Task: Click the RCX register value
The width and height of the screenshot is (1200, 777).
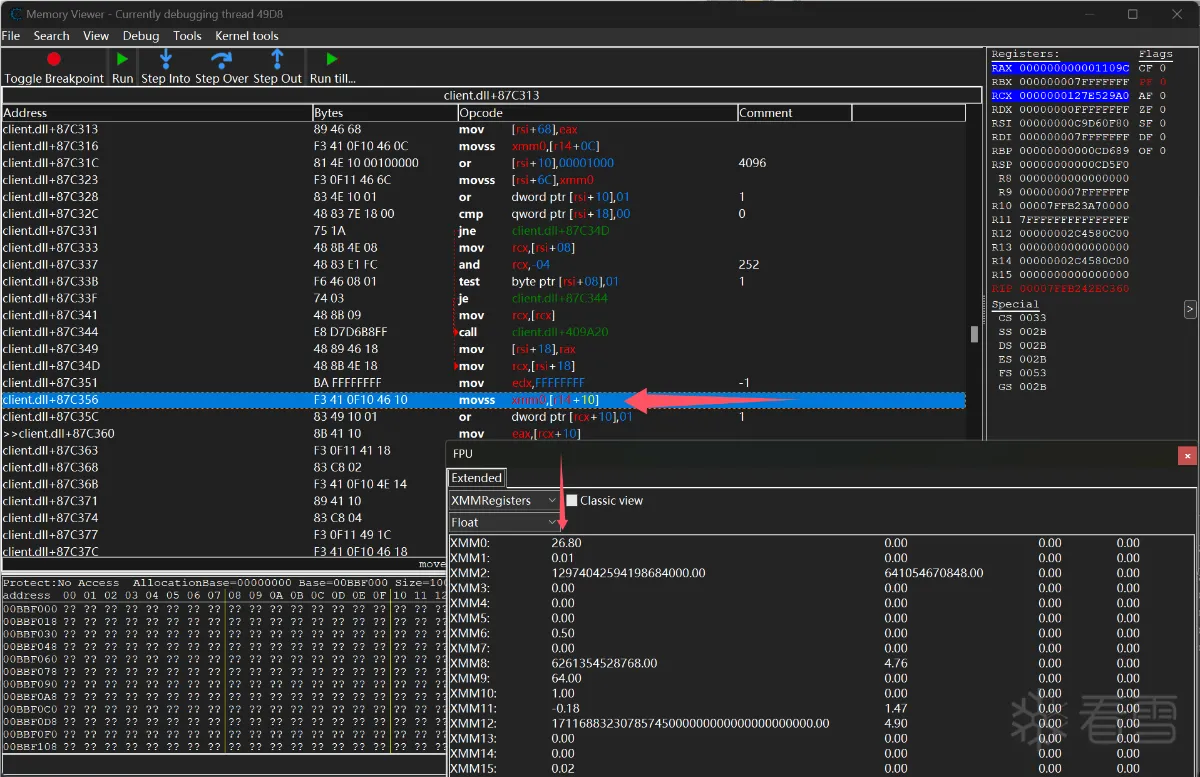Action: (x=1073, y=96)
